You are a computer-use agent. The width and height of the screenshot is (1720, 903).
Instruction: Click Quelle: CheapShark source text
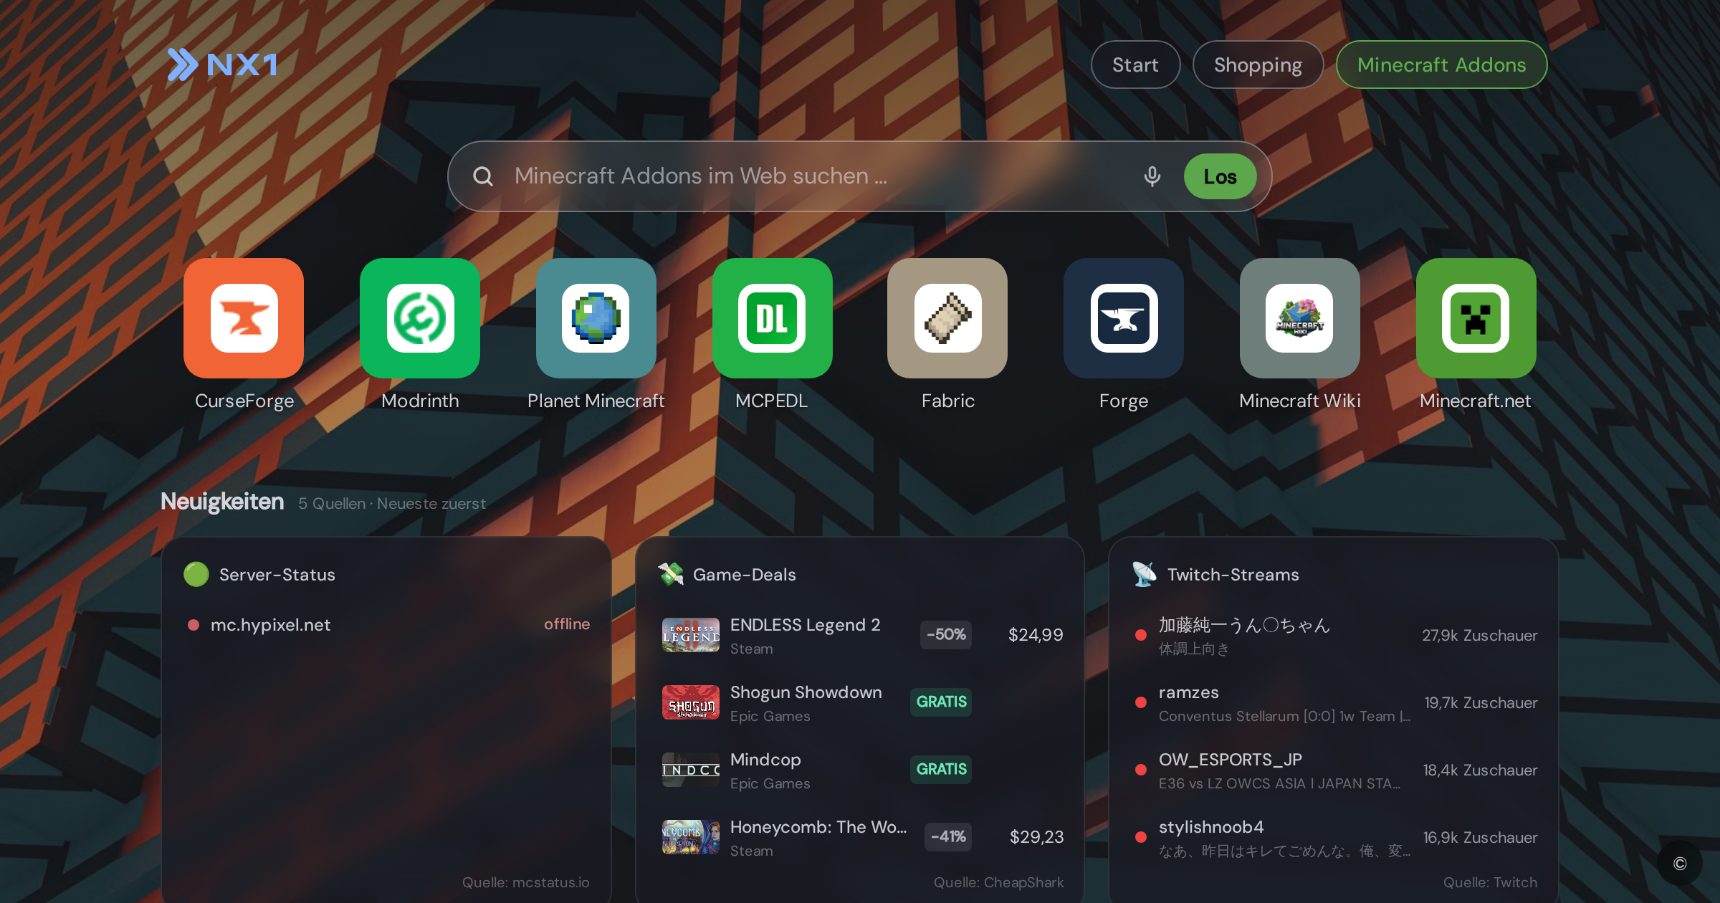click(999, 882)
